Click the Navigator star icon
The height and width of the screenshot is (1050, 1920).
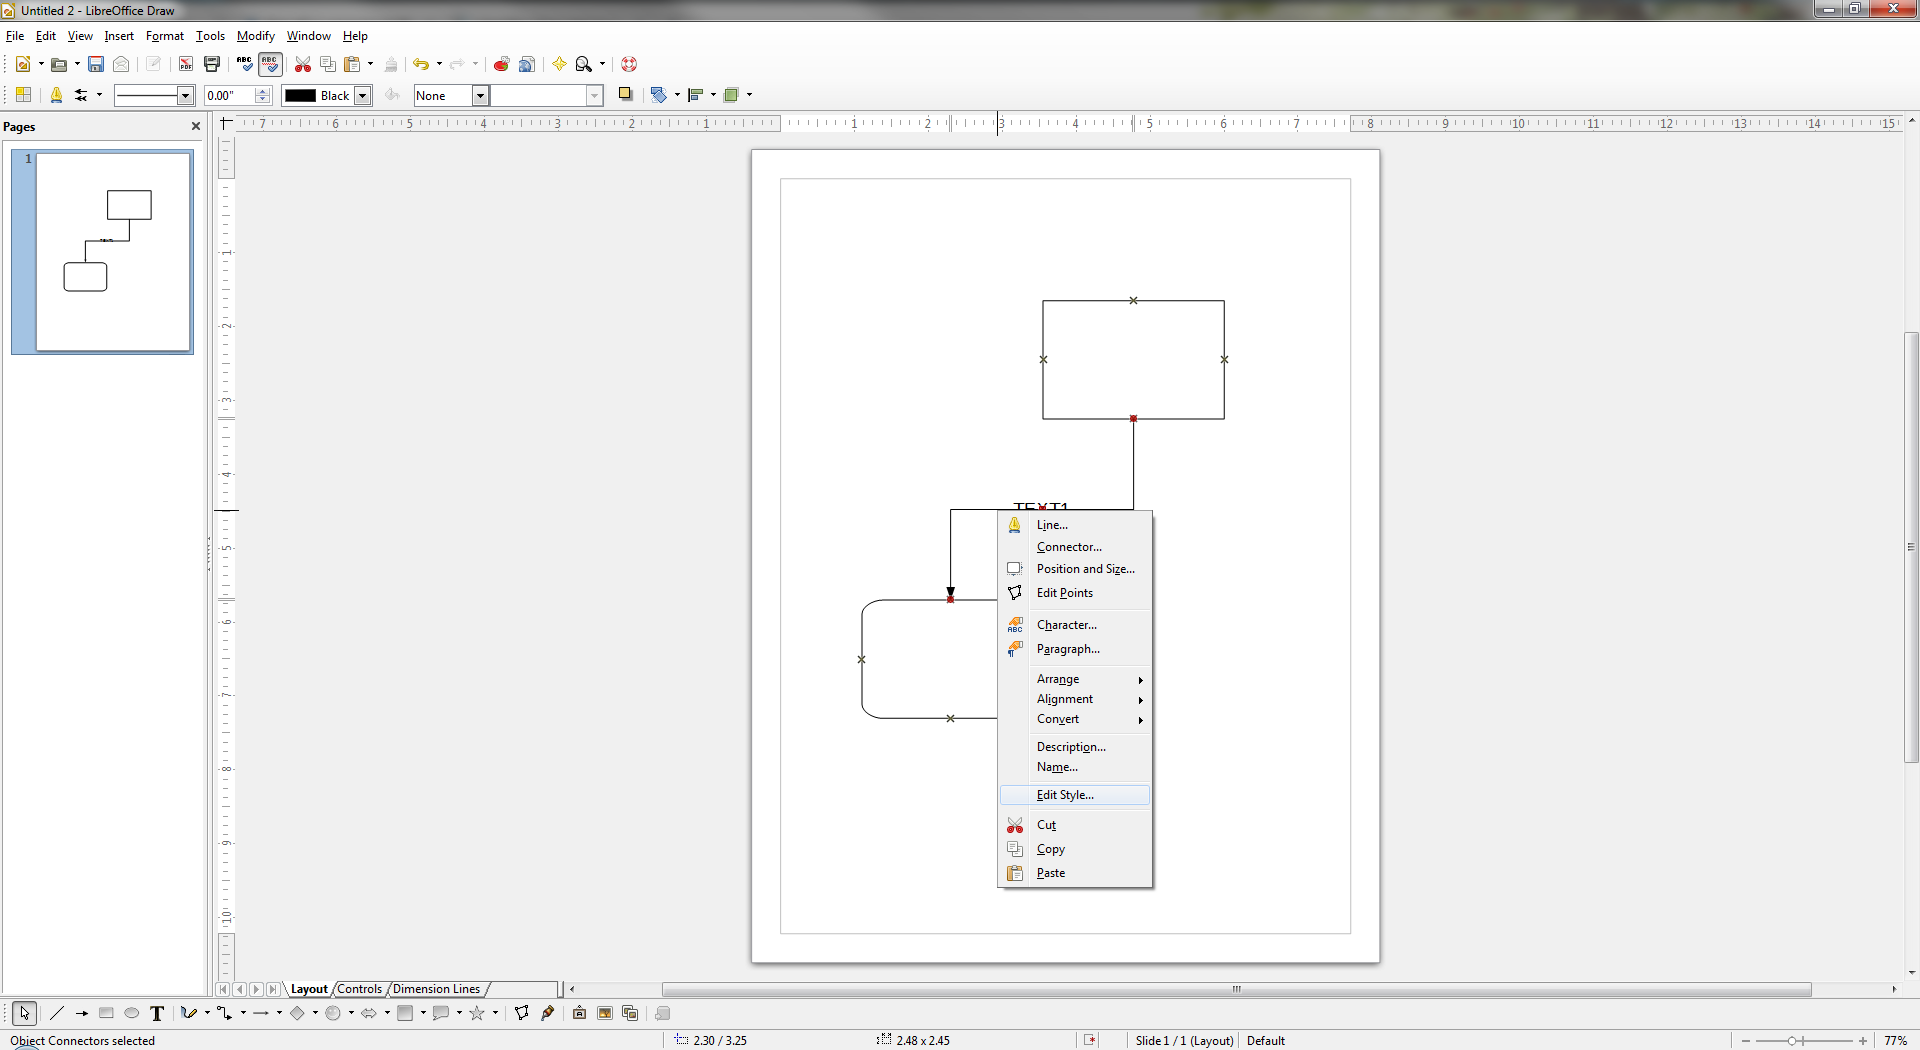click(559, 64)
